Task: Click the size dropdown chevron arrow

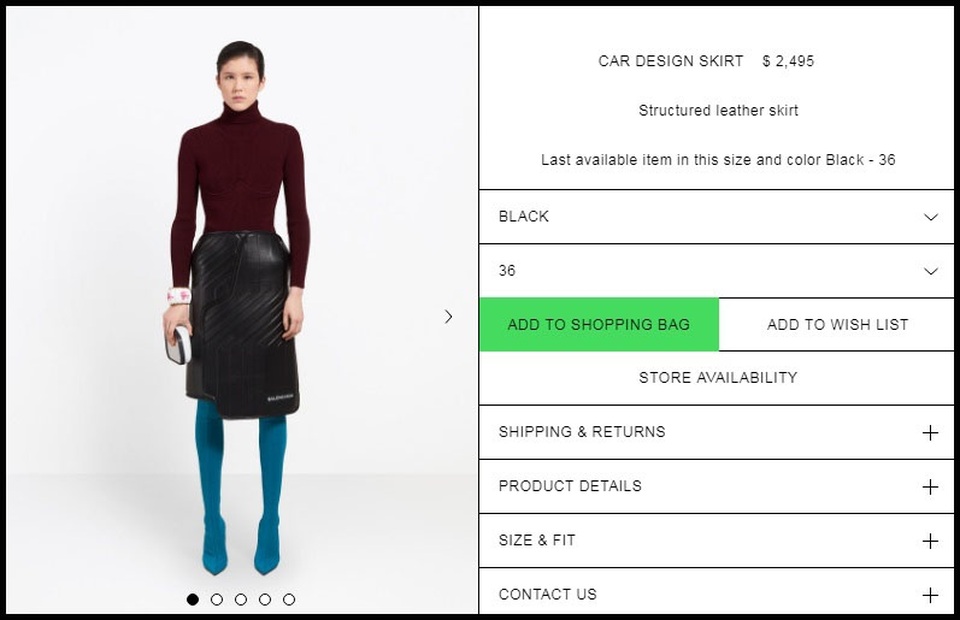Action: tap(931, 271)
